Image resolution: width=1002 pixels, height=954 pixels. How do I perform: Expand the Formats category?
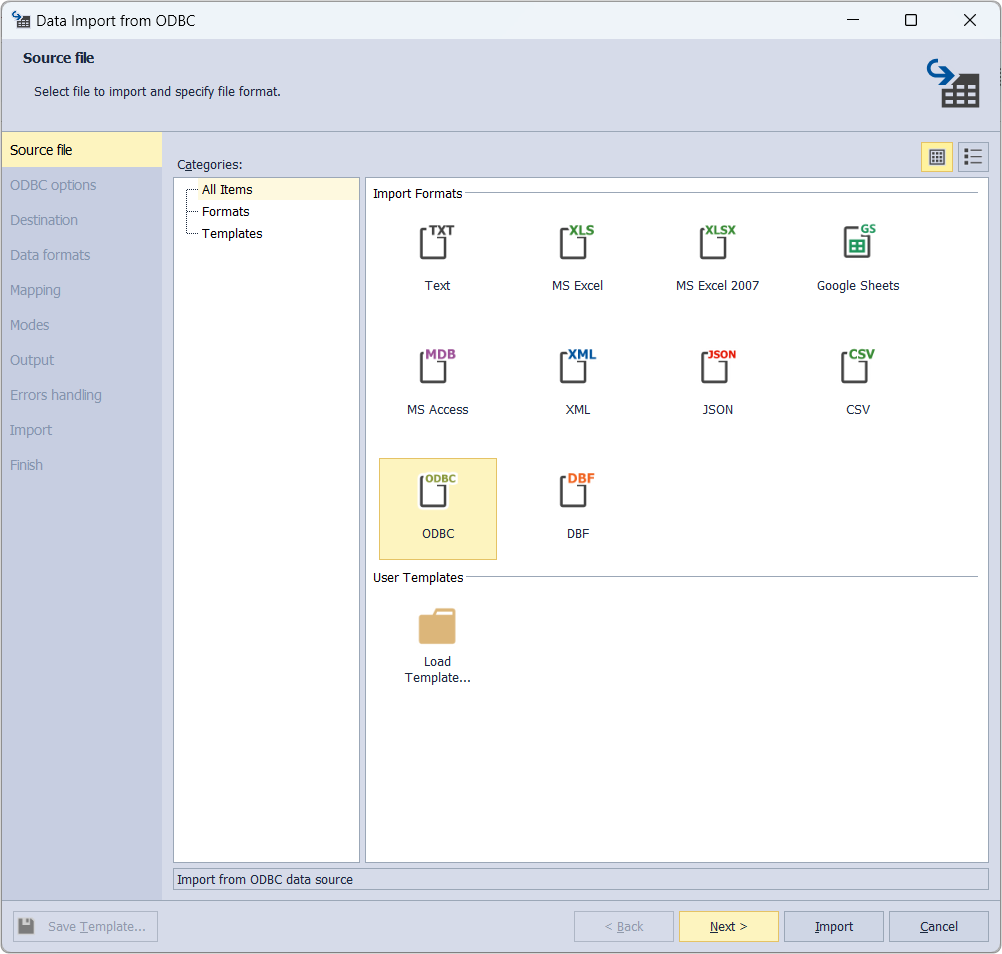pyautogui.click(x=225, y=211)
